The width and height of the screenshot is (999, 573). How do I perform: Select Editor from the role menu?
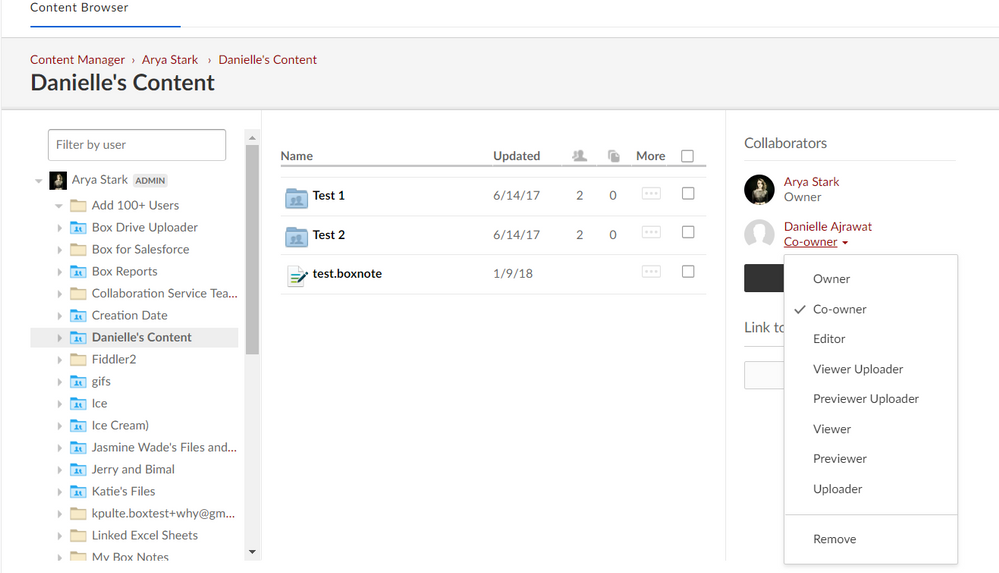[x=829, y=339]
